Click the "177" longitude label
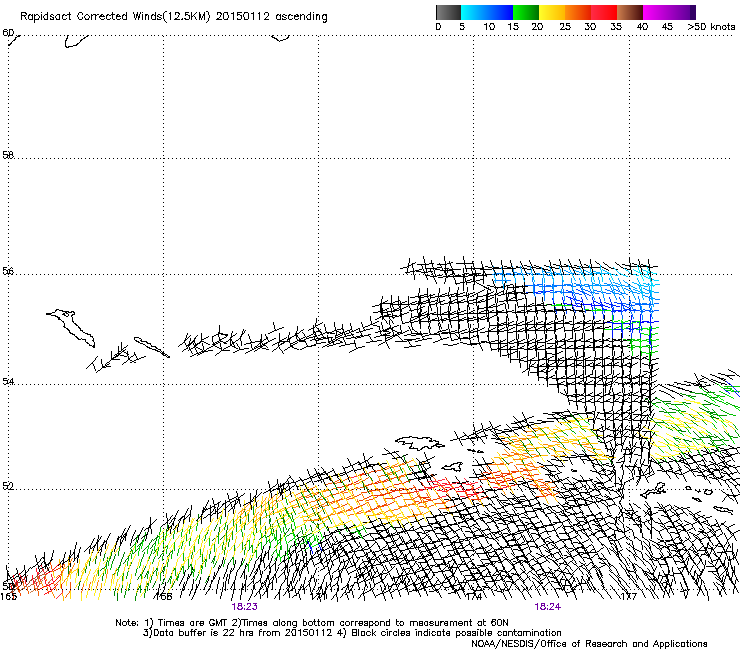The image size is (740, 650). pyautogui.click(x=629, y=597)
